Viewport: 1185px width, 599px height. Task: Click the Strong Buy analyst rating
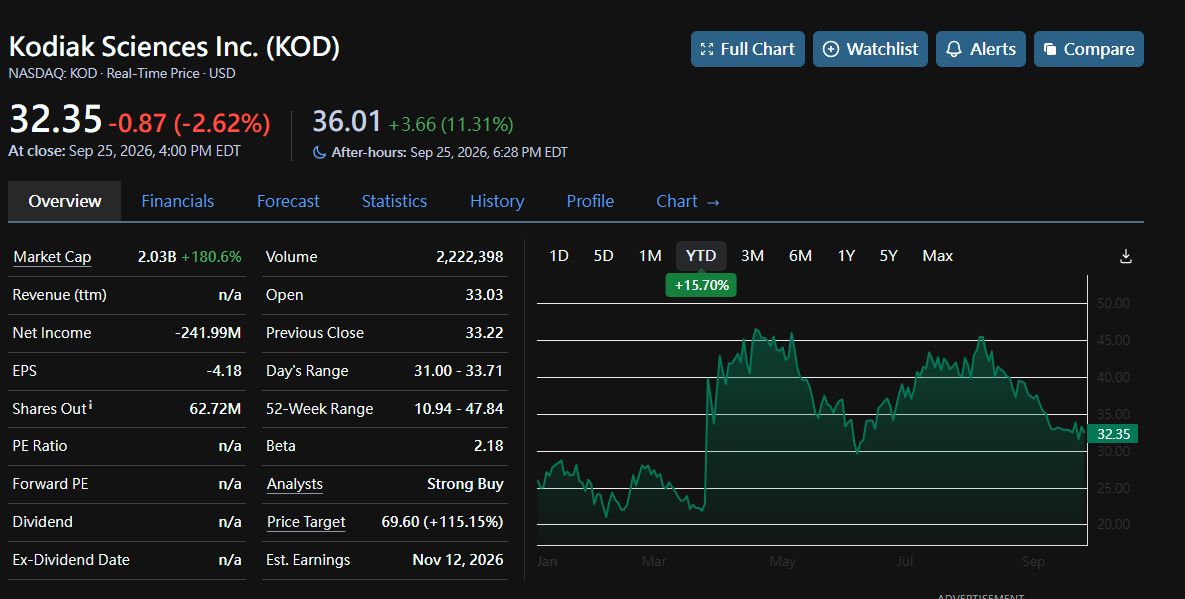coord(465,484)
